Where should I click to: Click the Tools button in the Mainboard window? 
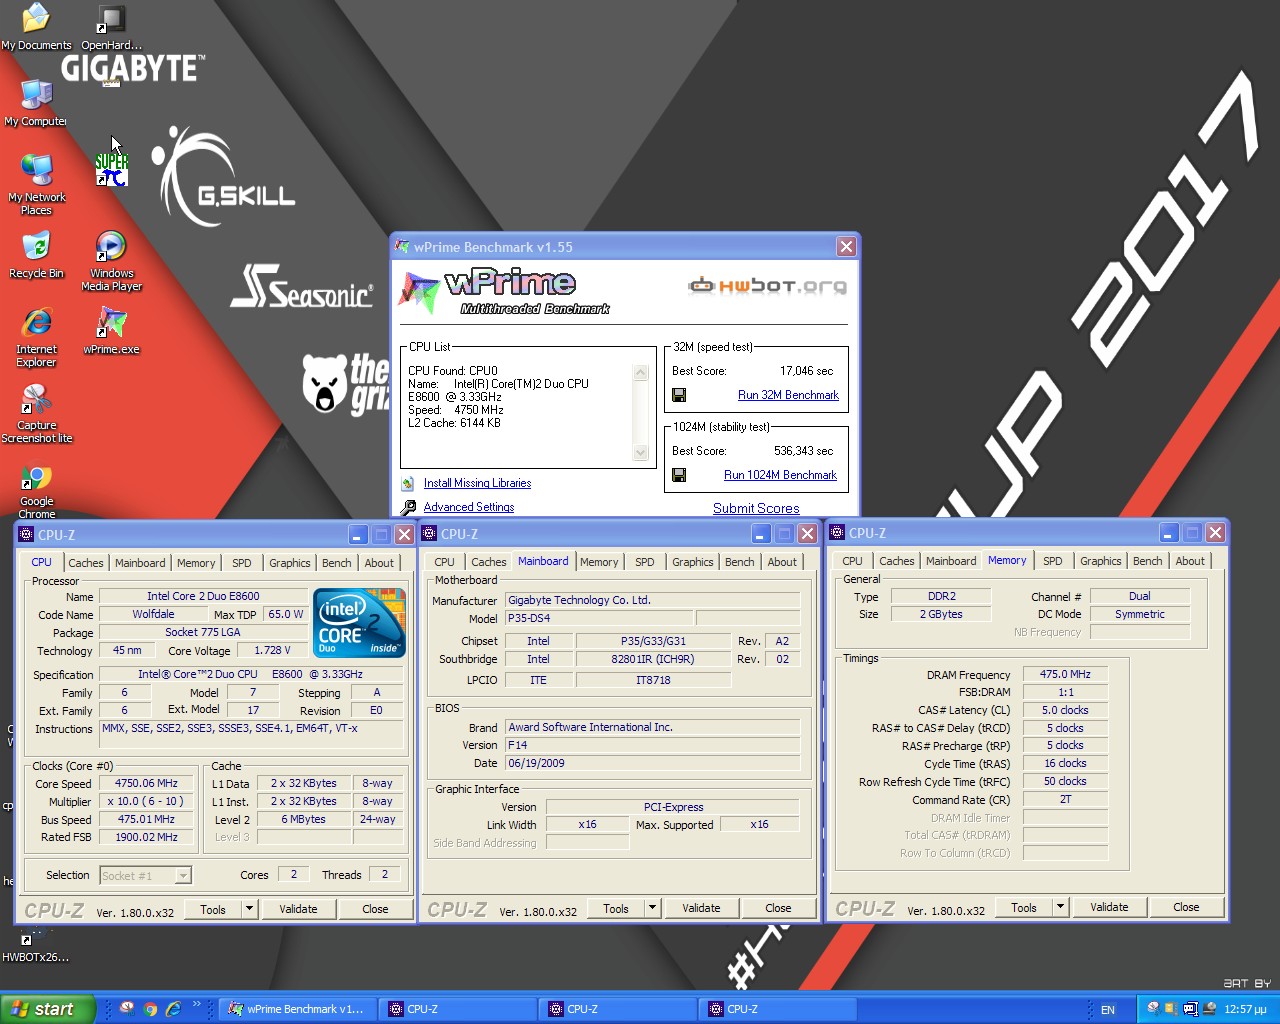point(616,908)
